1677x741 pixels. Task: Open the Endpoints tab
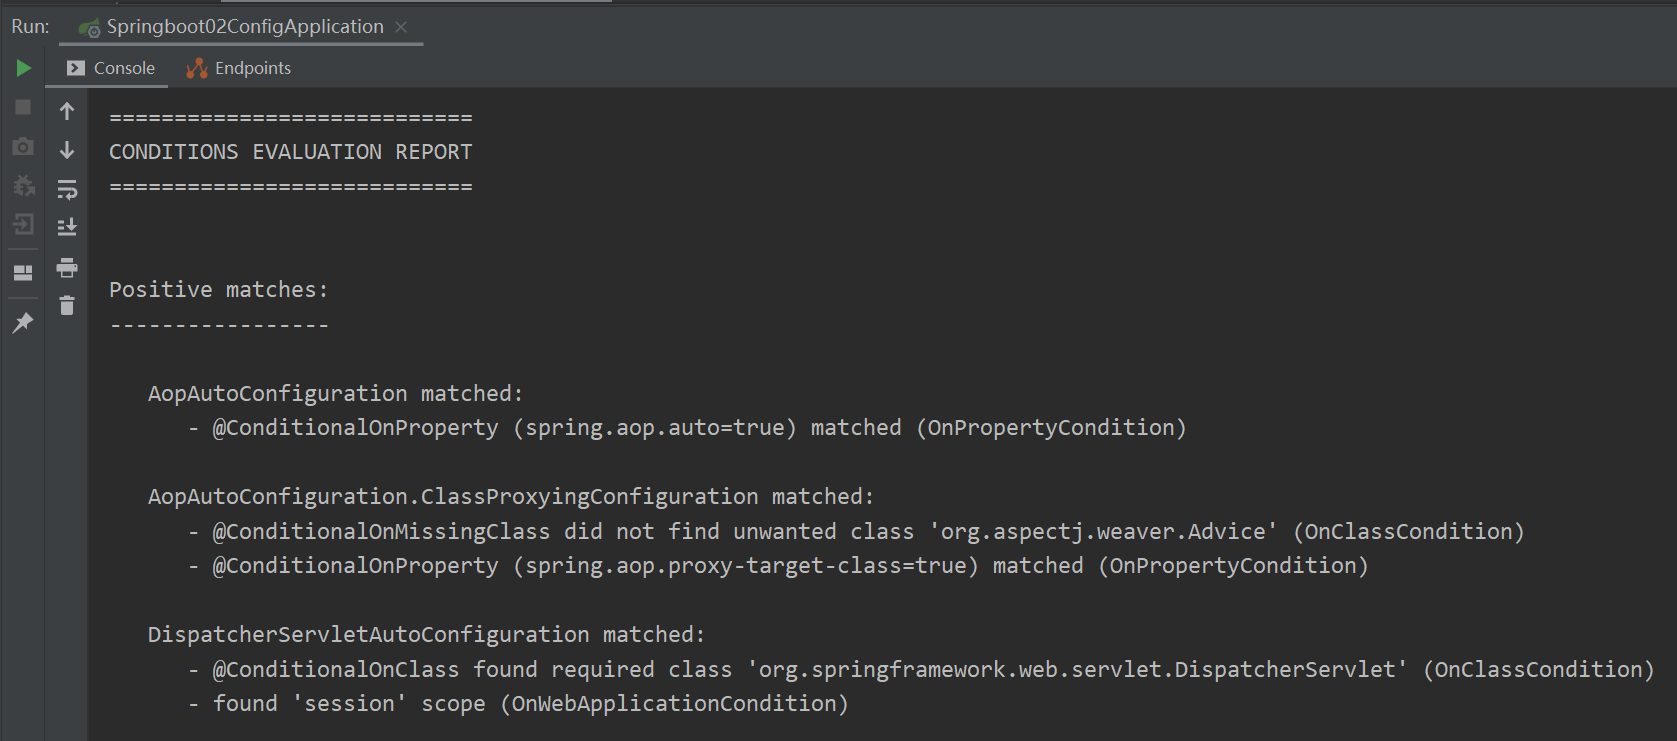tap(239, 68)
